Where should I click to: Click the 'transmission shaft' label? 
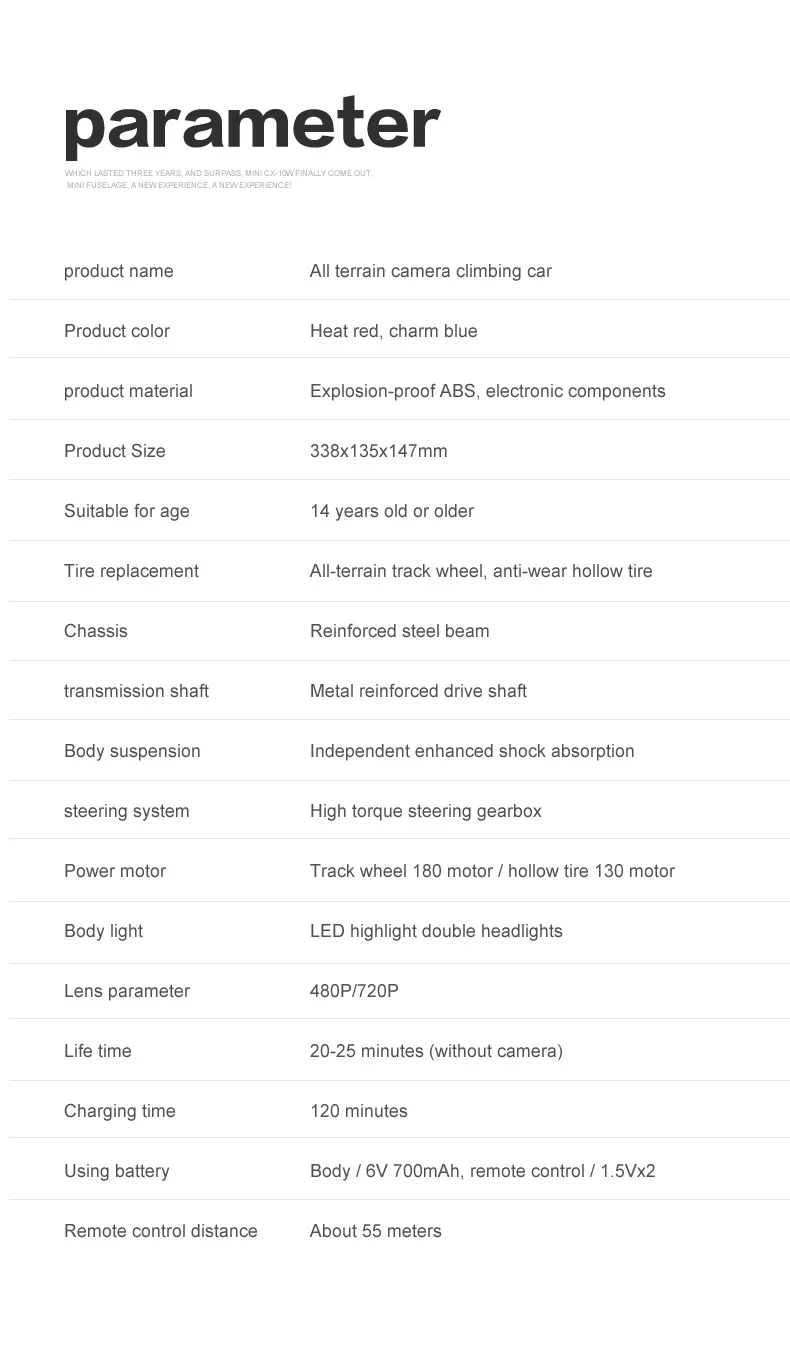click(x=136, y=691)
